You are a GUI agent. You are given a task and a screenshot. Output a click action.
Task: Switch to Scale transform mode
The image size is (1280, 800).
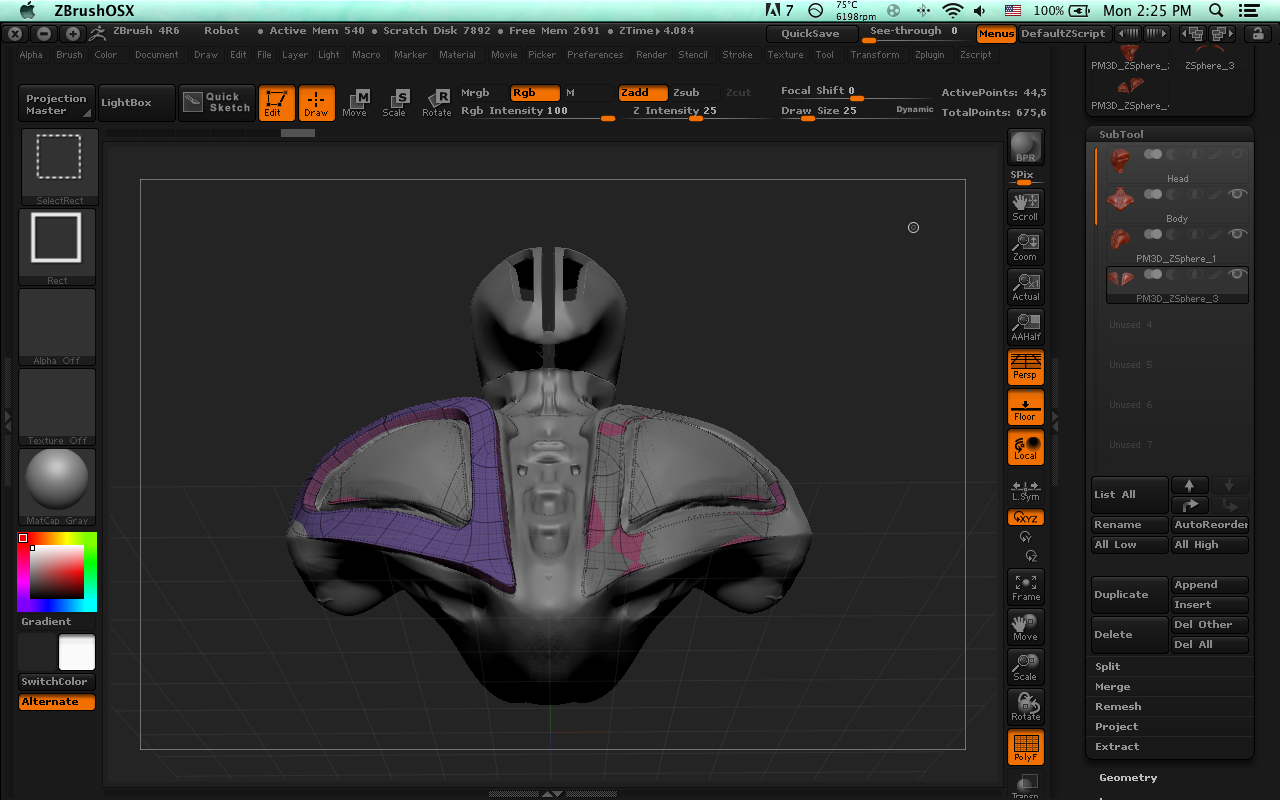(395, 103)
